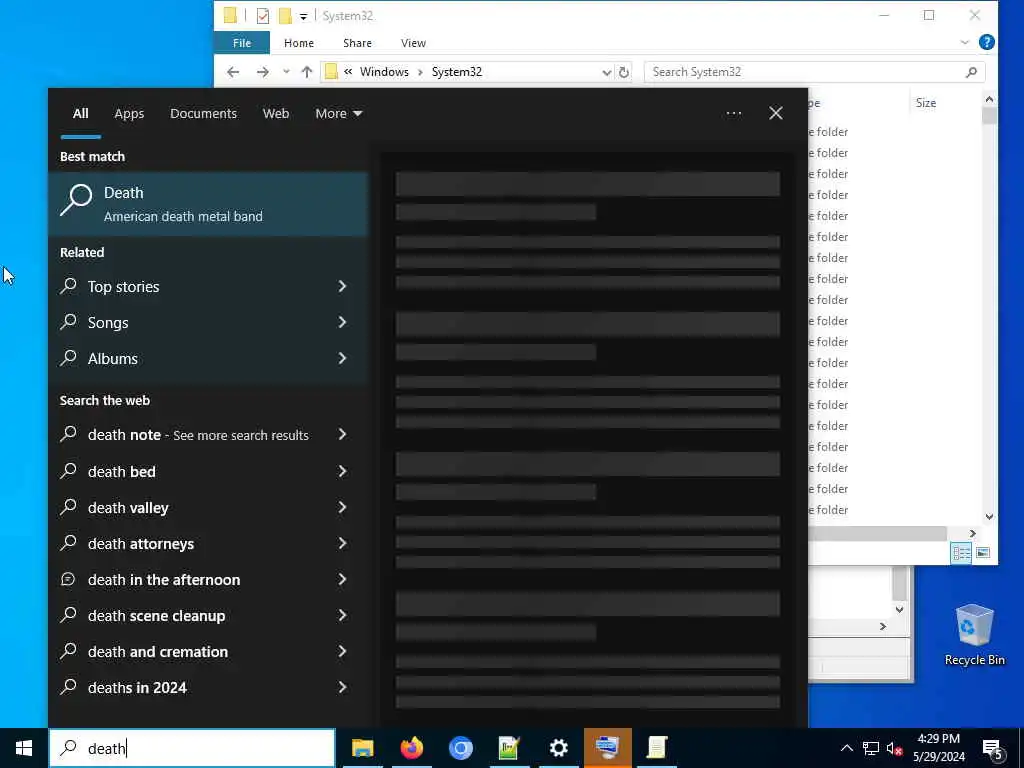The height and width of the screenshot is (768, 1024).
Task: Expand the death note preview arrow
Action: tap(342, 434)
